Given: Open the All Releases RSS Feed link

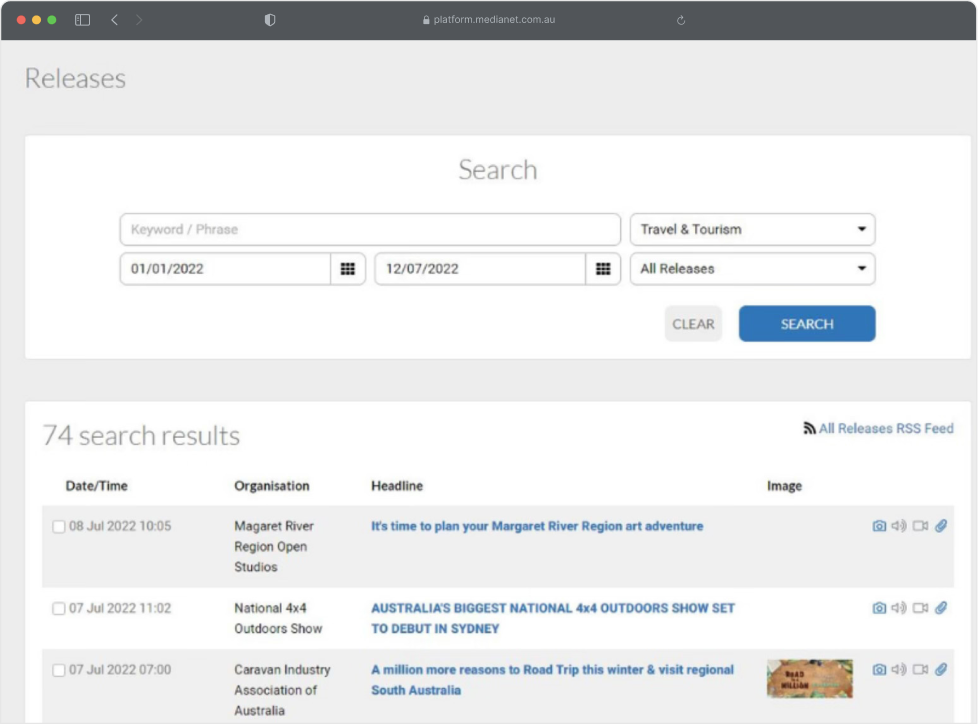Looking at the screenshot, I should 885,428.
